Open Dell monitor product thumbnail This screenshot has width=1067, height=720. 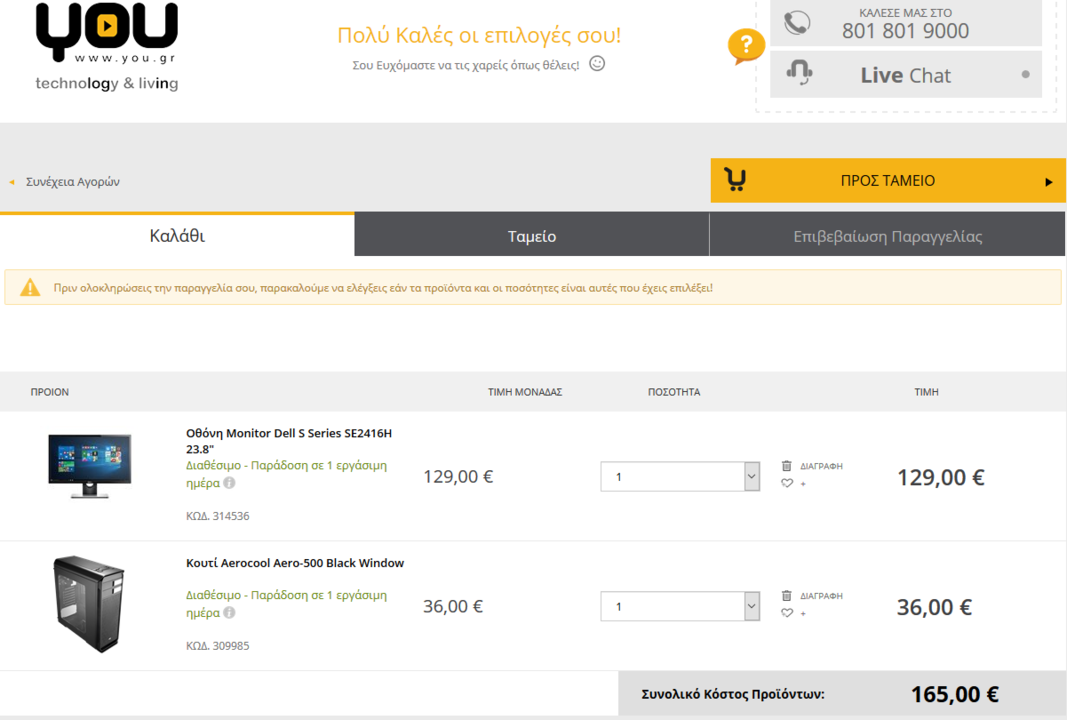[90, 466]
